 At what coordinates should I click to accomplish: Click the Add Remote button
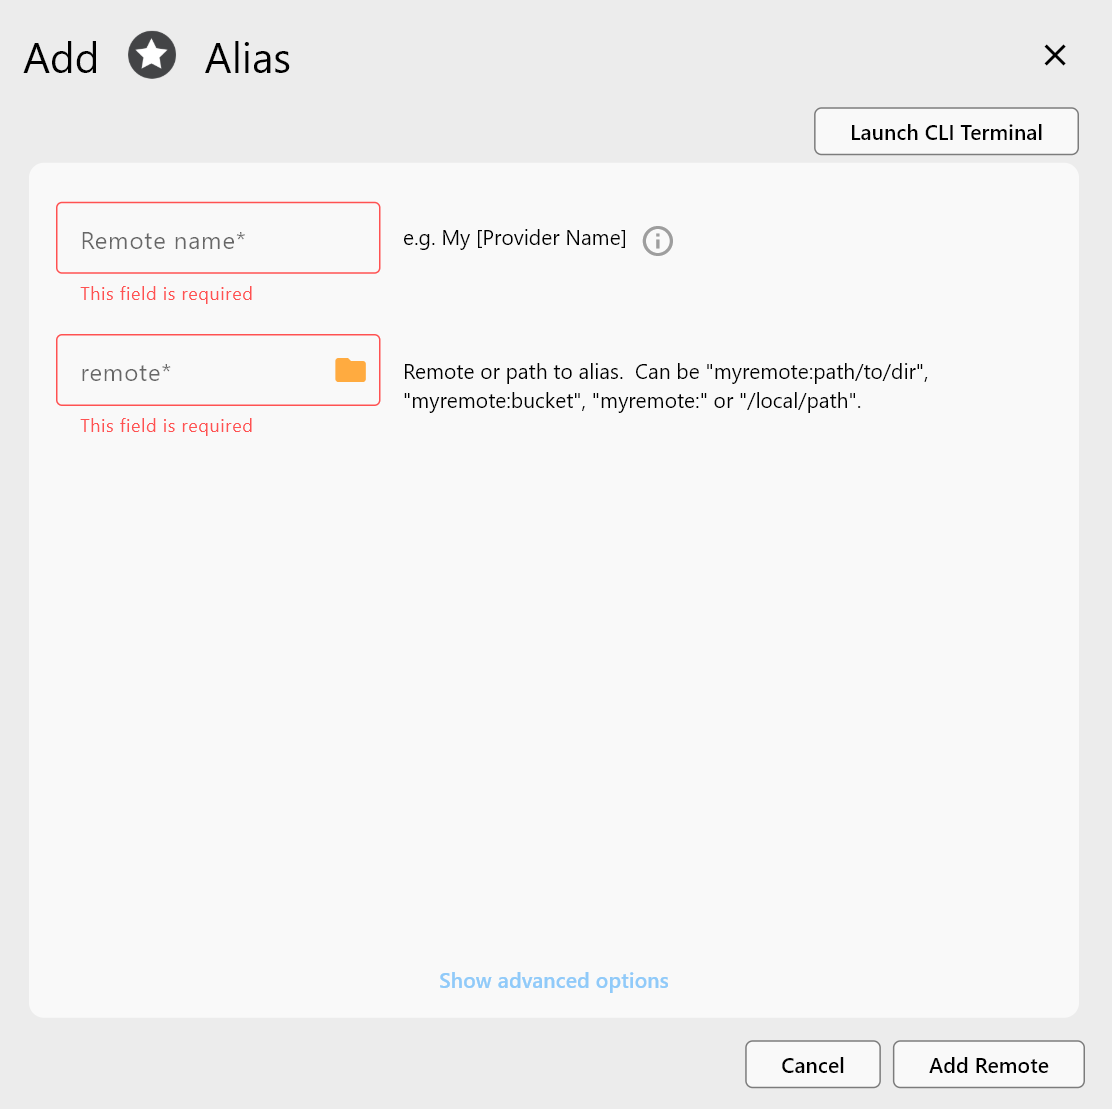click(x=988, y=1064)
